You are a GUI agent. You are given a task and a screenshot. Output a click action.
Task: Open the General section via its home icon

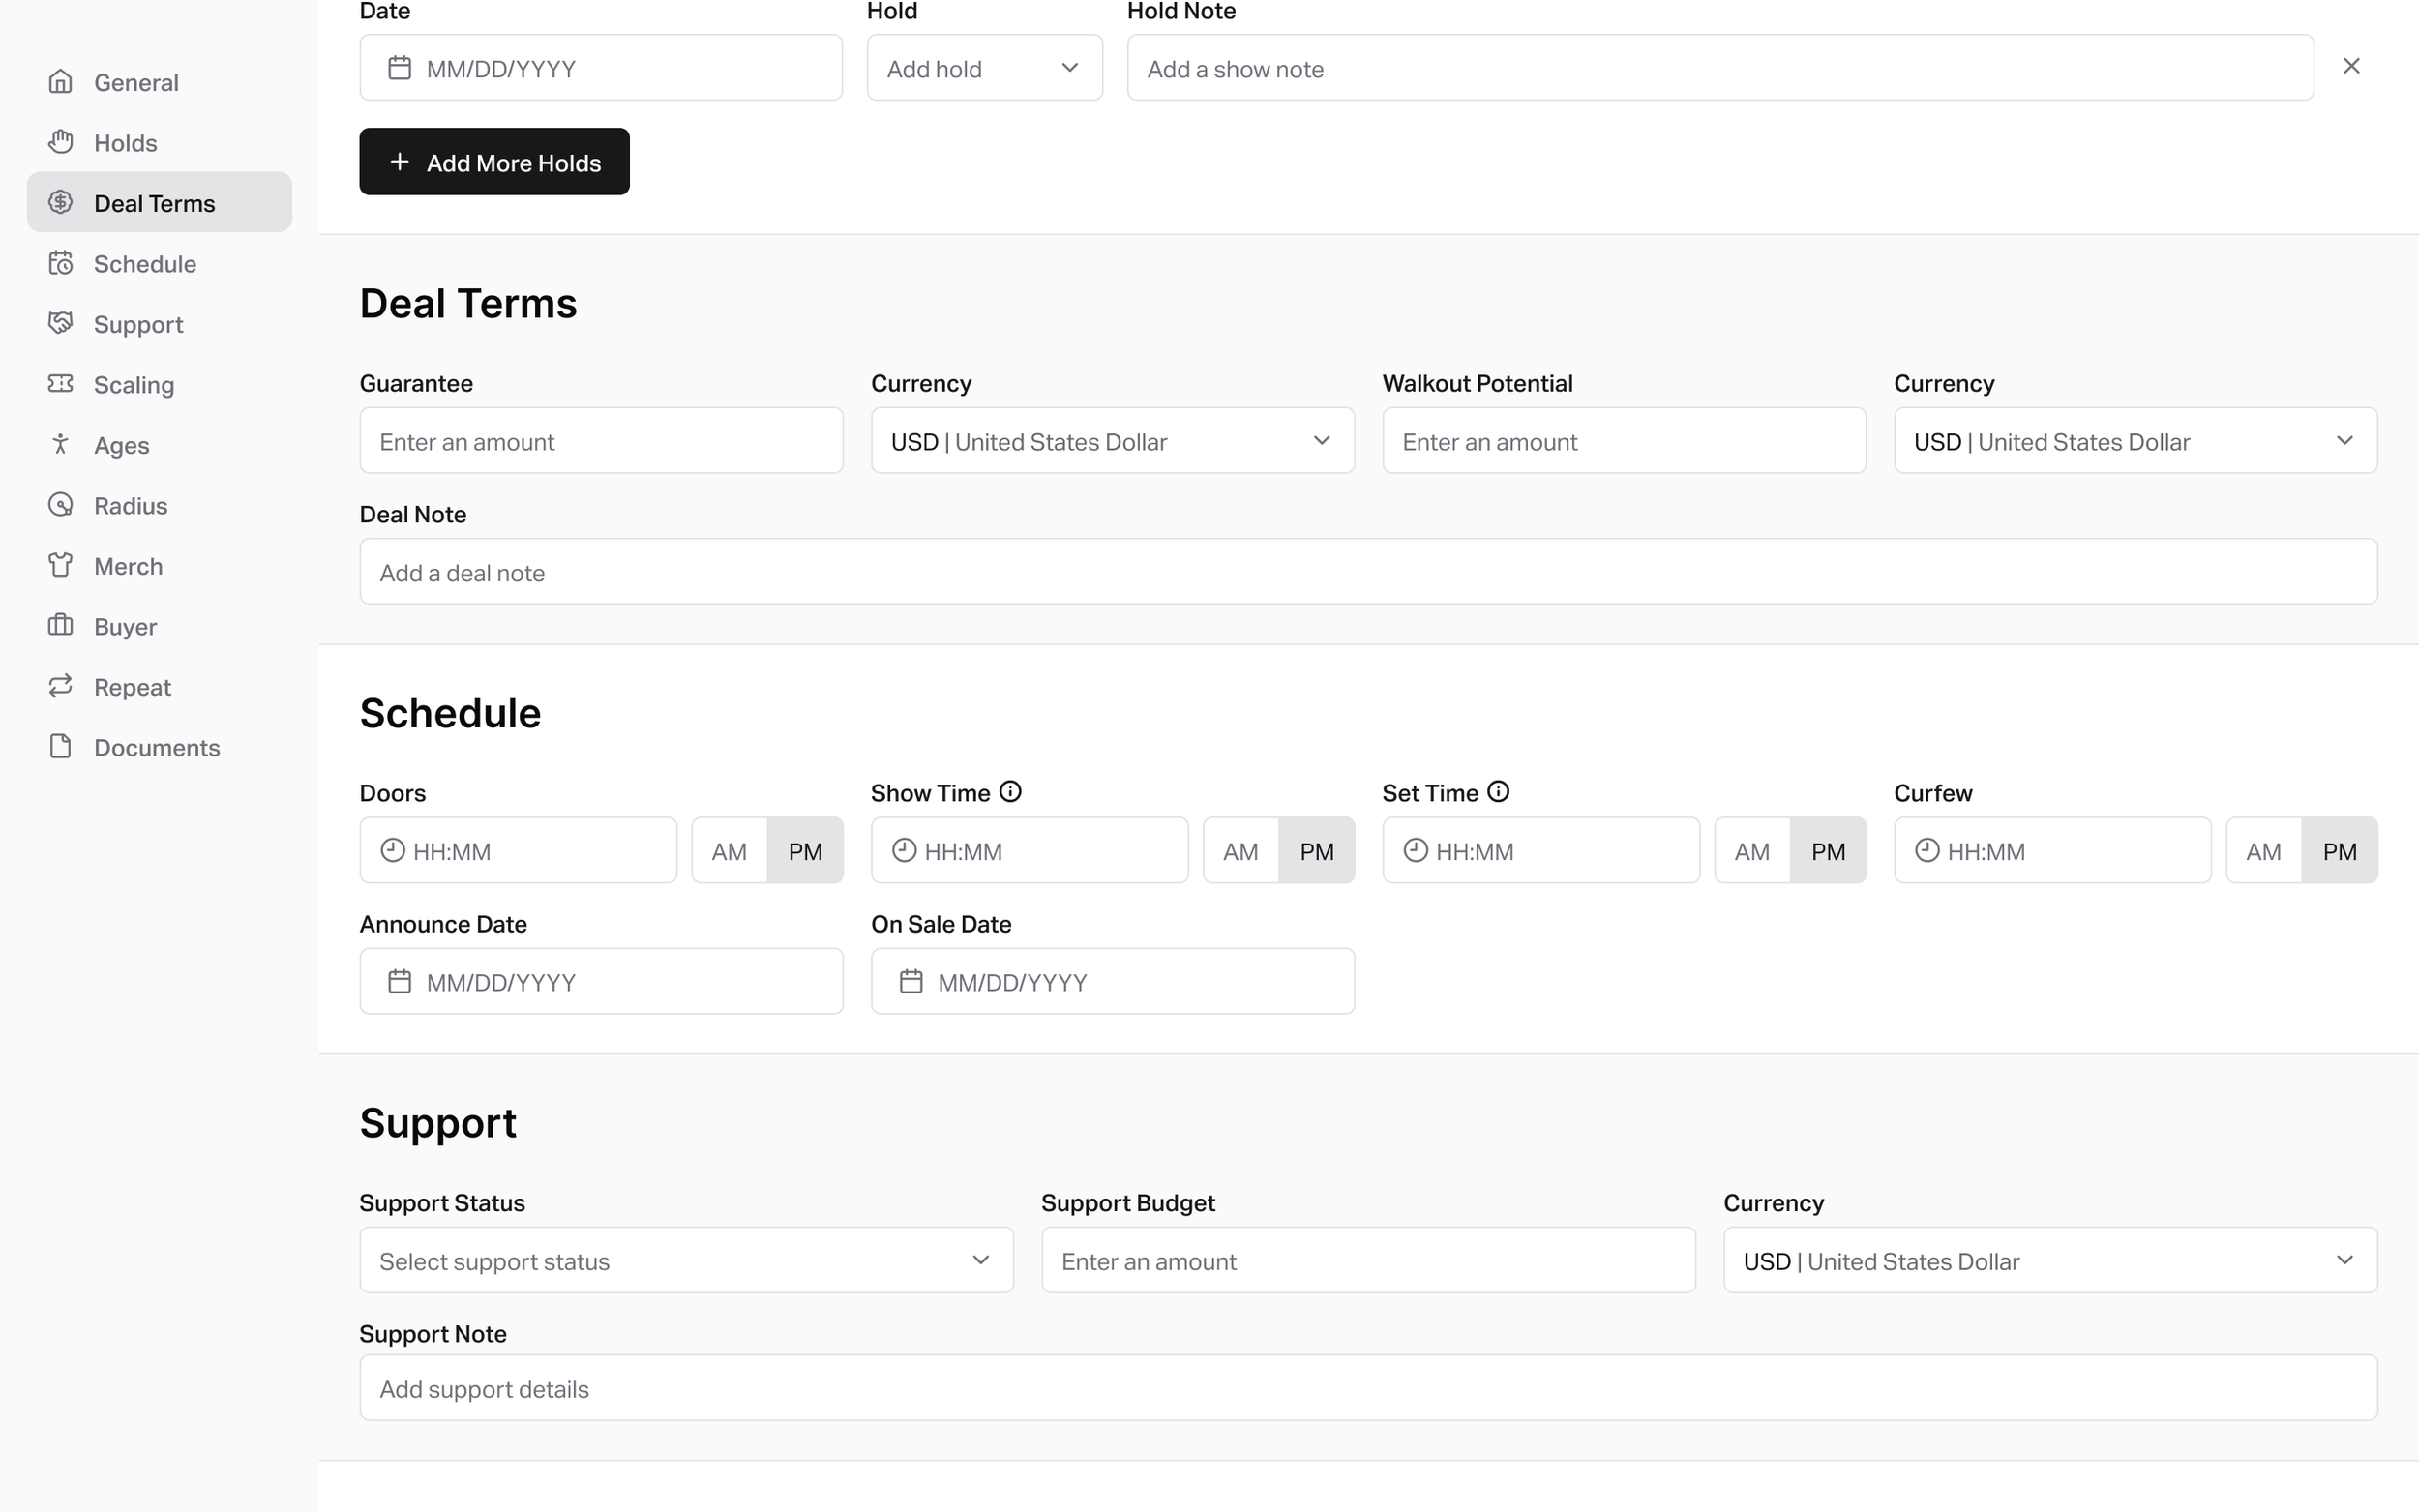61,81
